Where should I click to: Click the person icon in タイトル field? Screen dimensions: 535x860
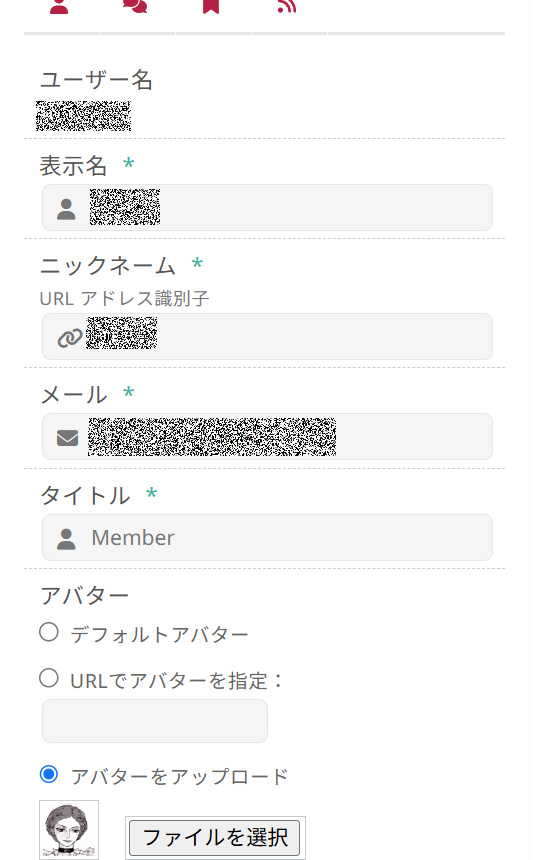tap(66, 539)
